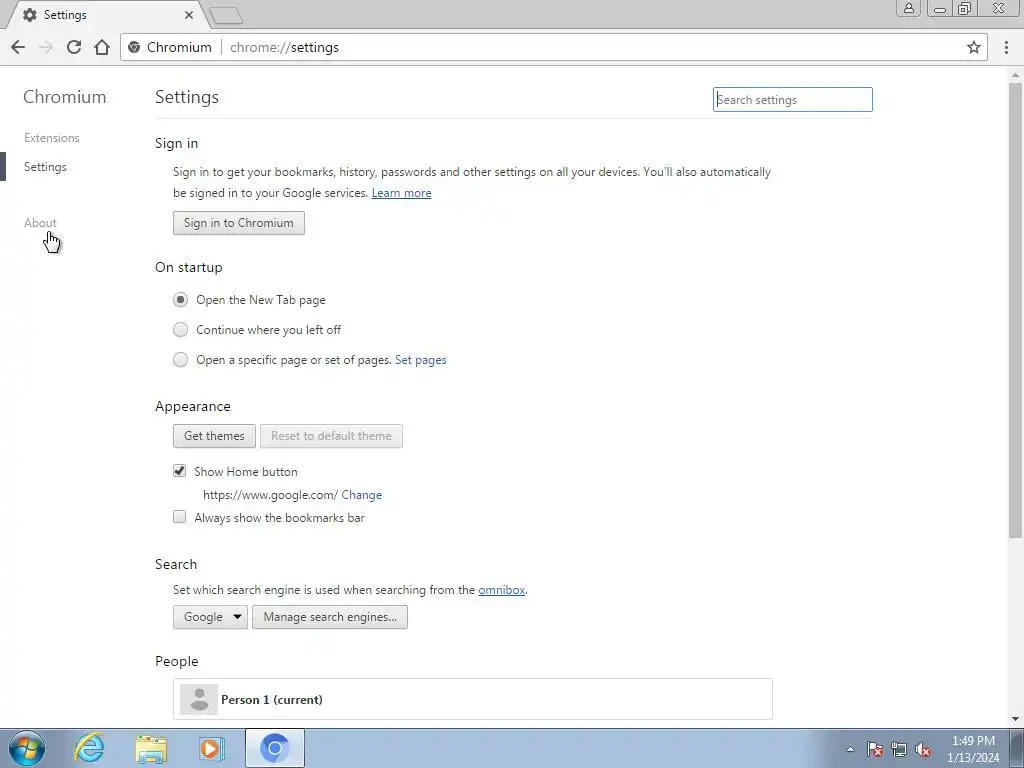1024x768 pixels.
Task: Click the Person 1 avatar icon
Action: (199, 699)
